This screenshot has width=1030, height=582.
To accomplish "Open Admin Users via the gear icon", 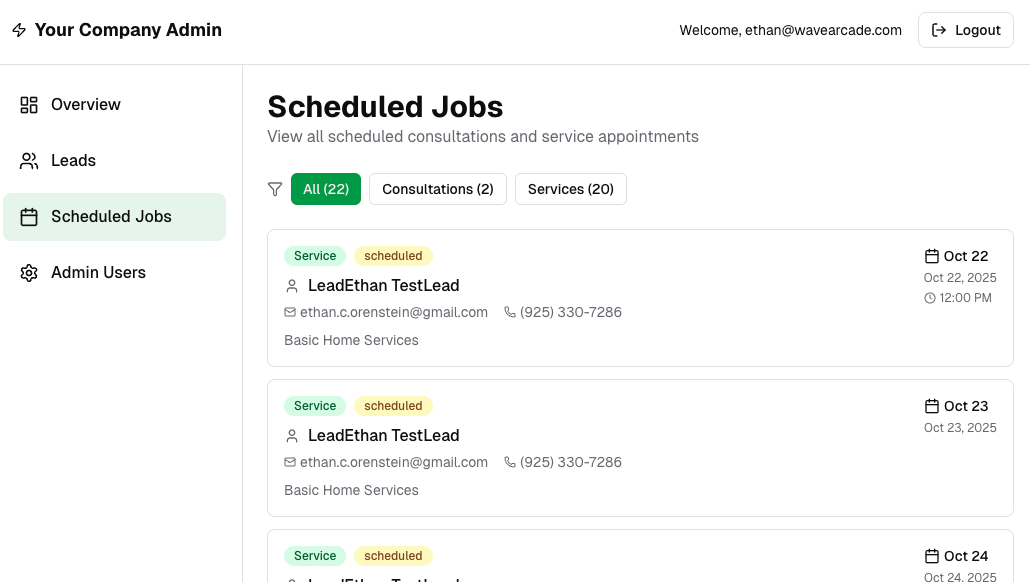I will (x=29, y=272).
